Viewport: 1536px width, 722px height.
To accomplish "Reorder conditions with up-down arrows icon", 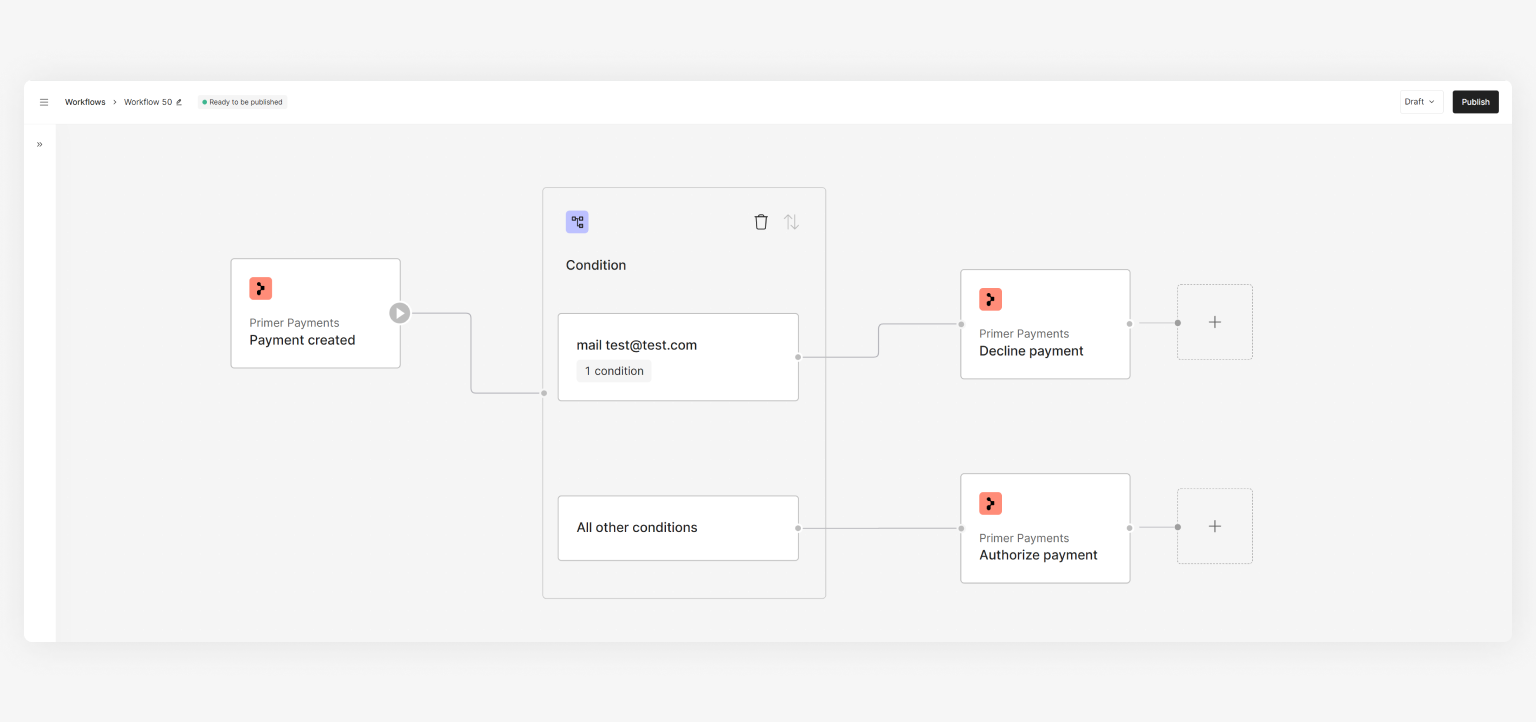I will pyautogui.click(x=791, y=222).
